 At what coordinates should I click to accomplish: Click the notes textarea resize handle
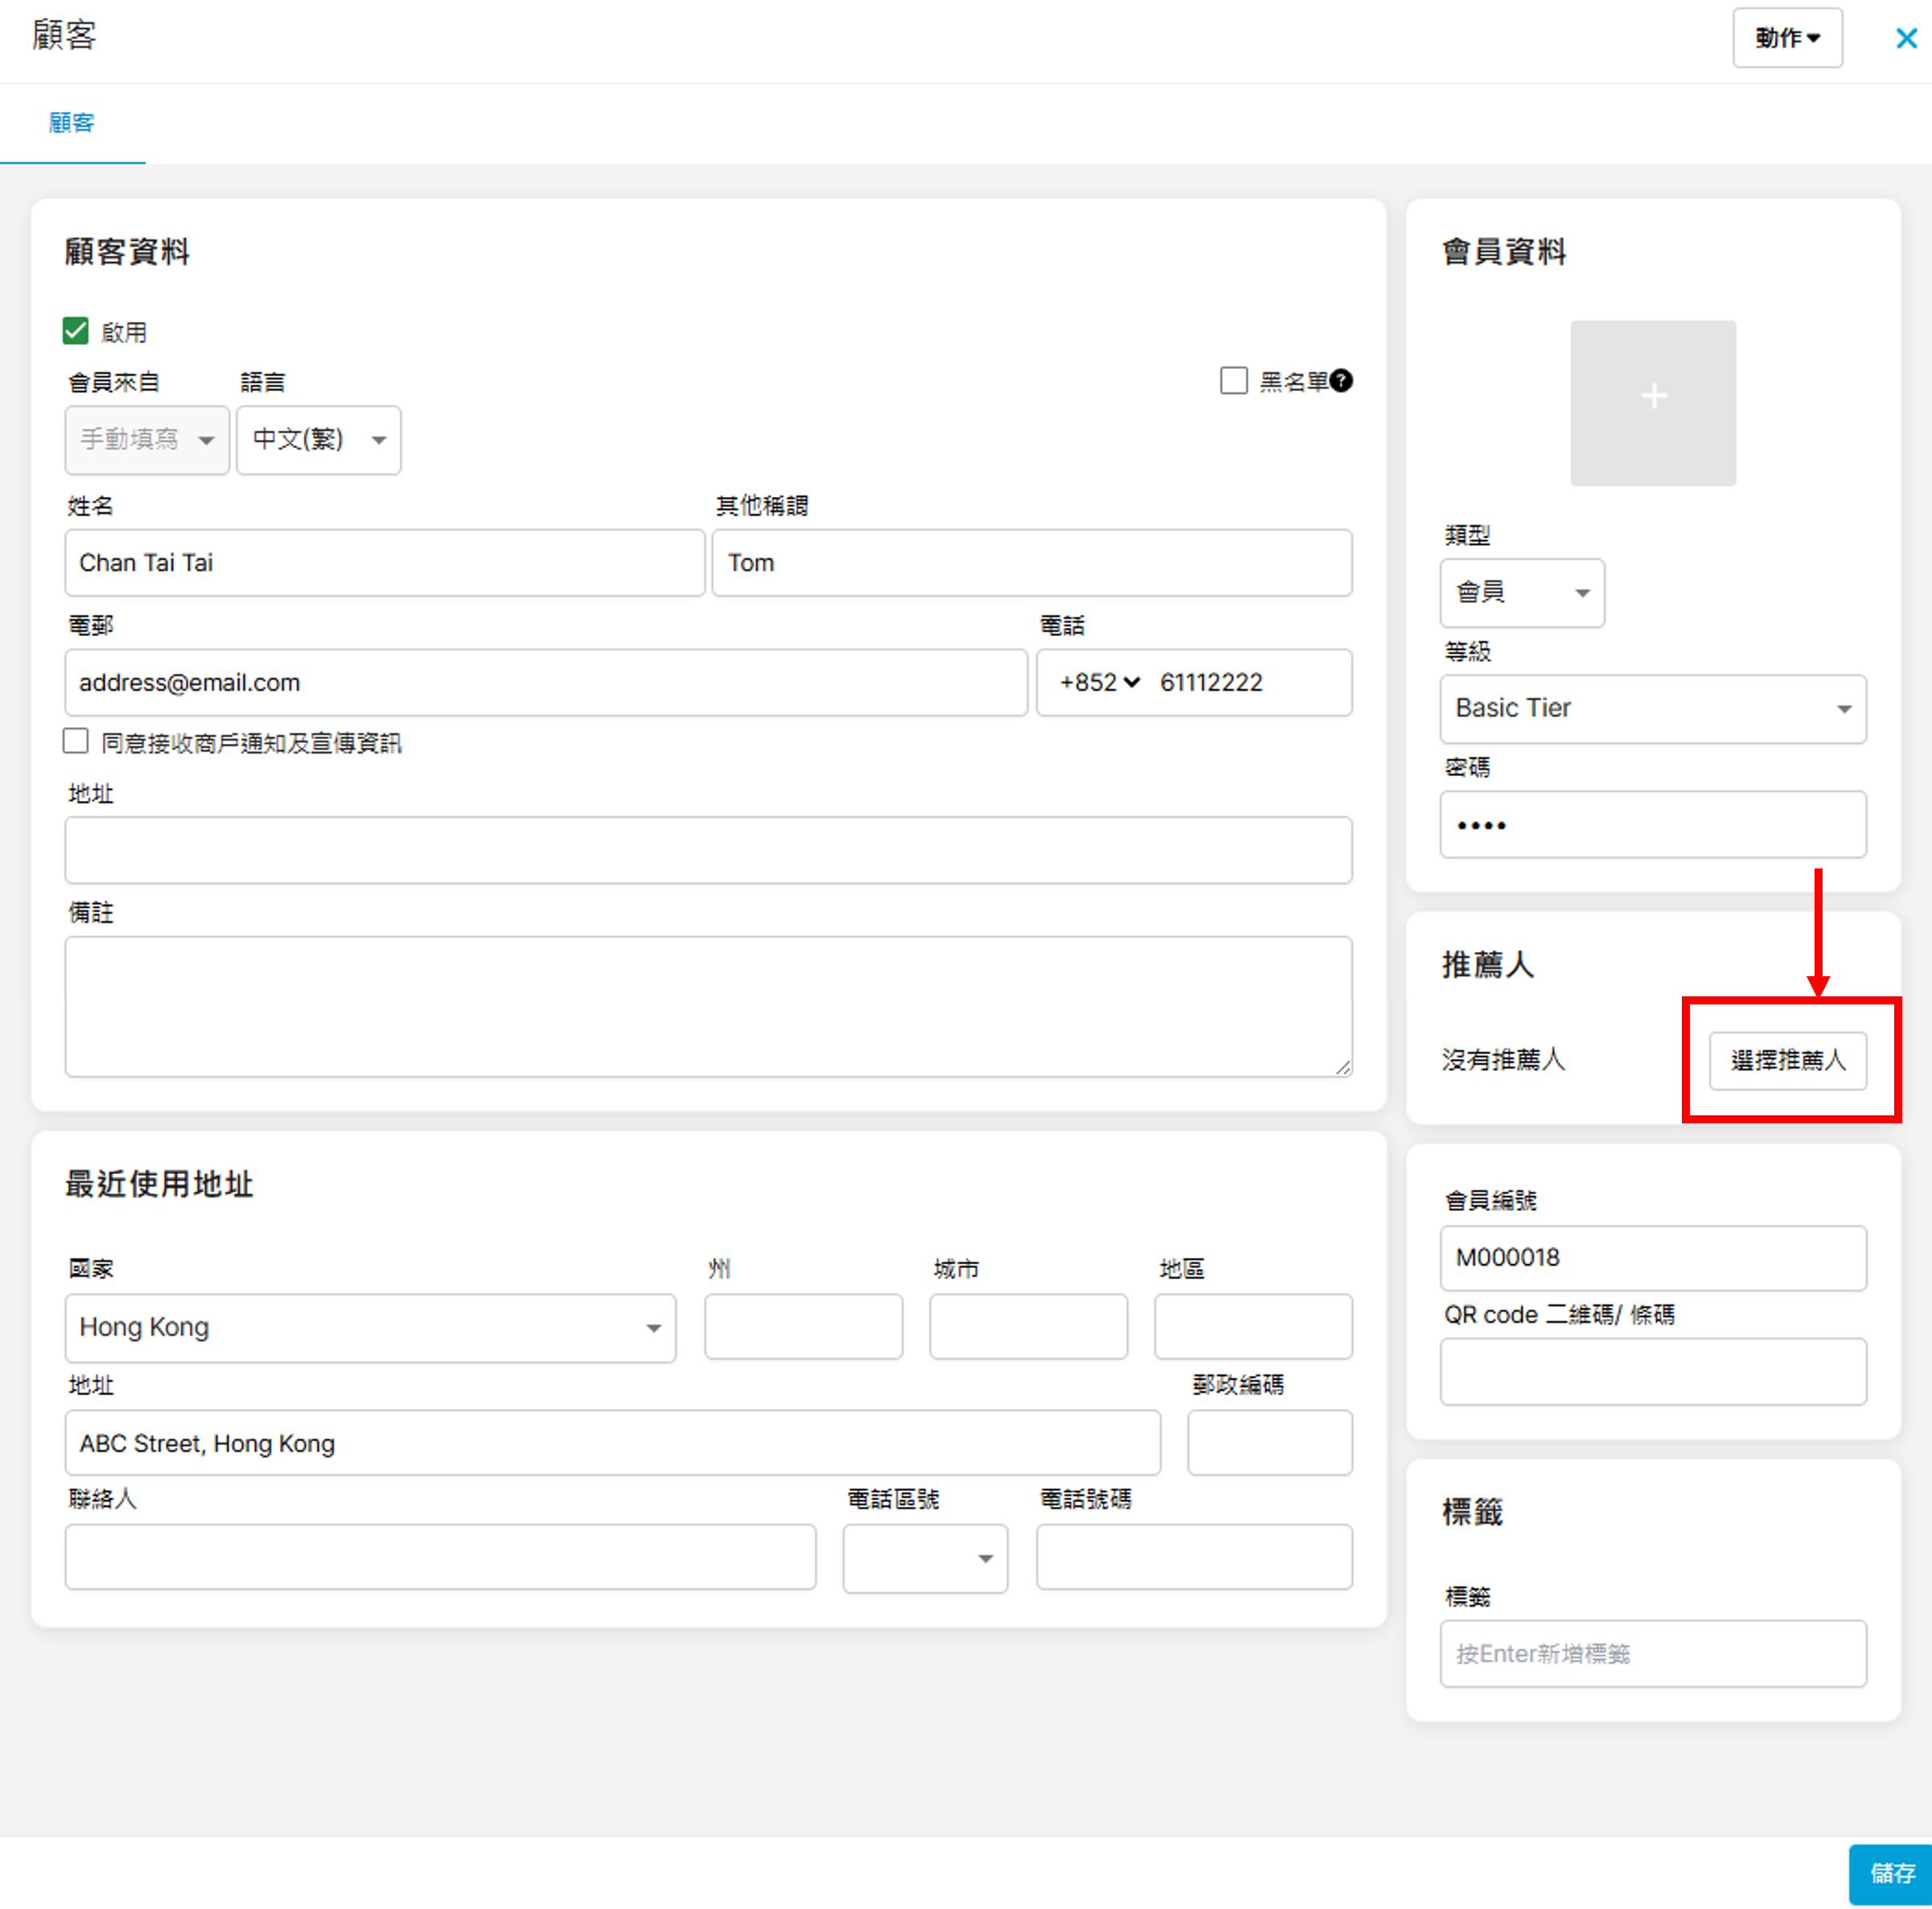coord(1343,1068)
